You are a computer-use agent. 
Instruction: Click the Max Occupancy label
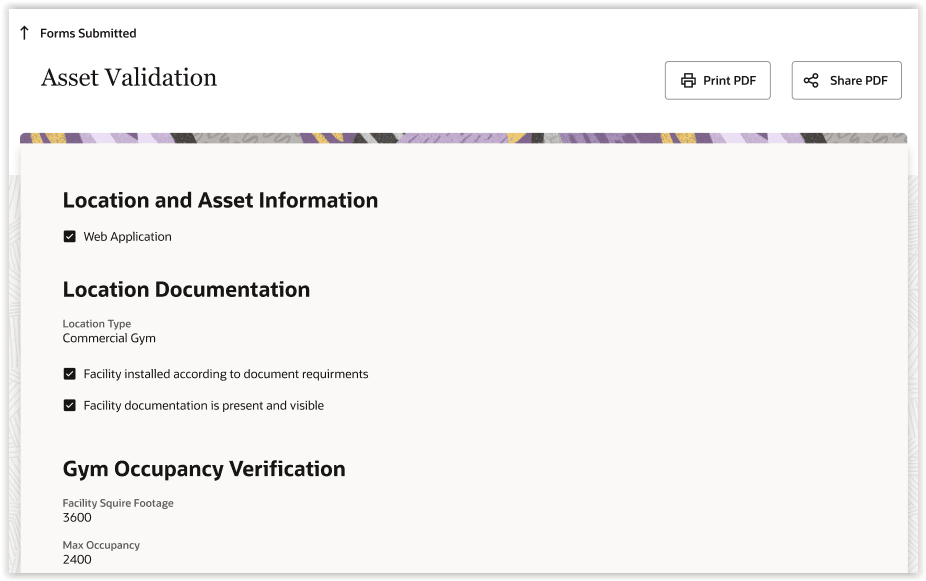(101, 545)
